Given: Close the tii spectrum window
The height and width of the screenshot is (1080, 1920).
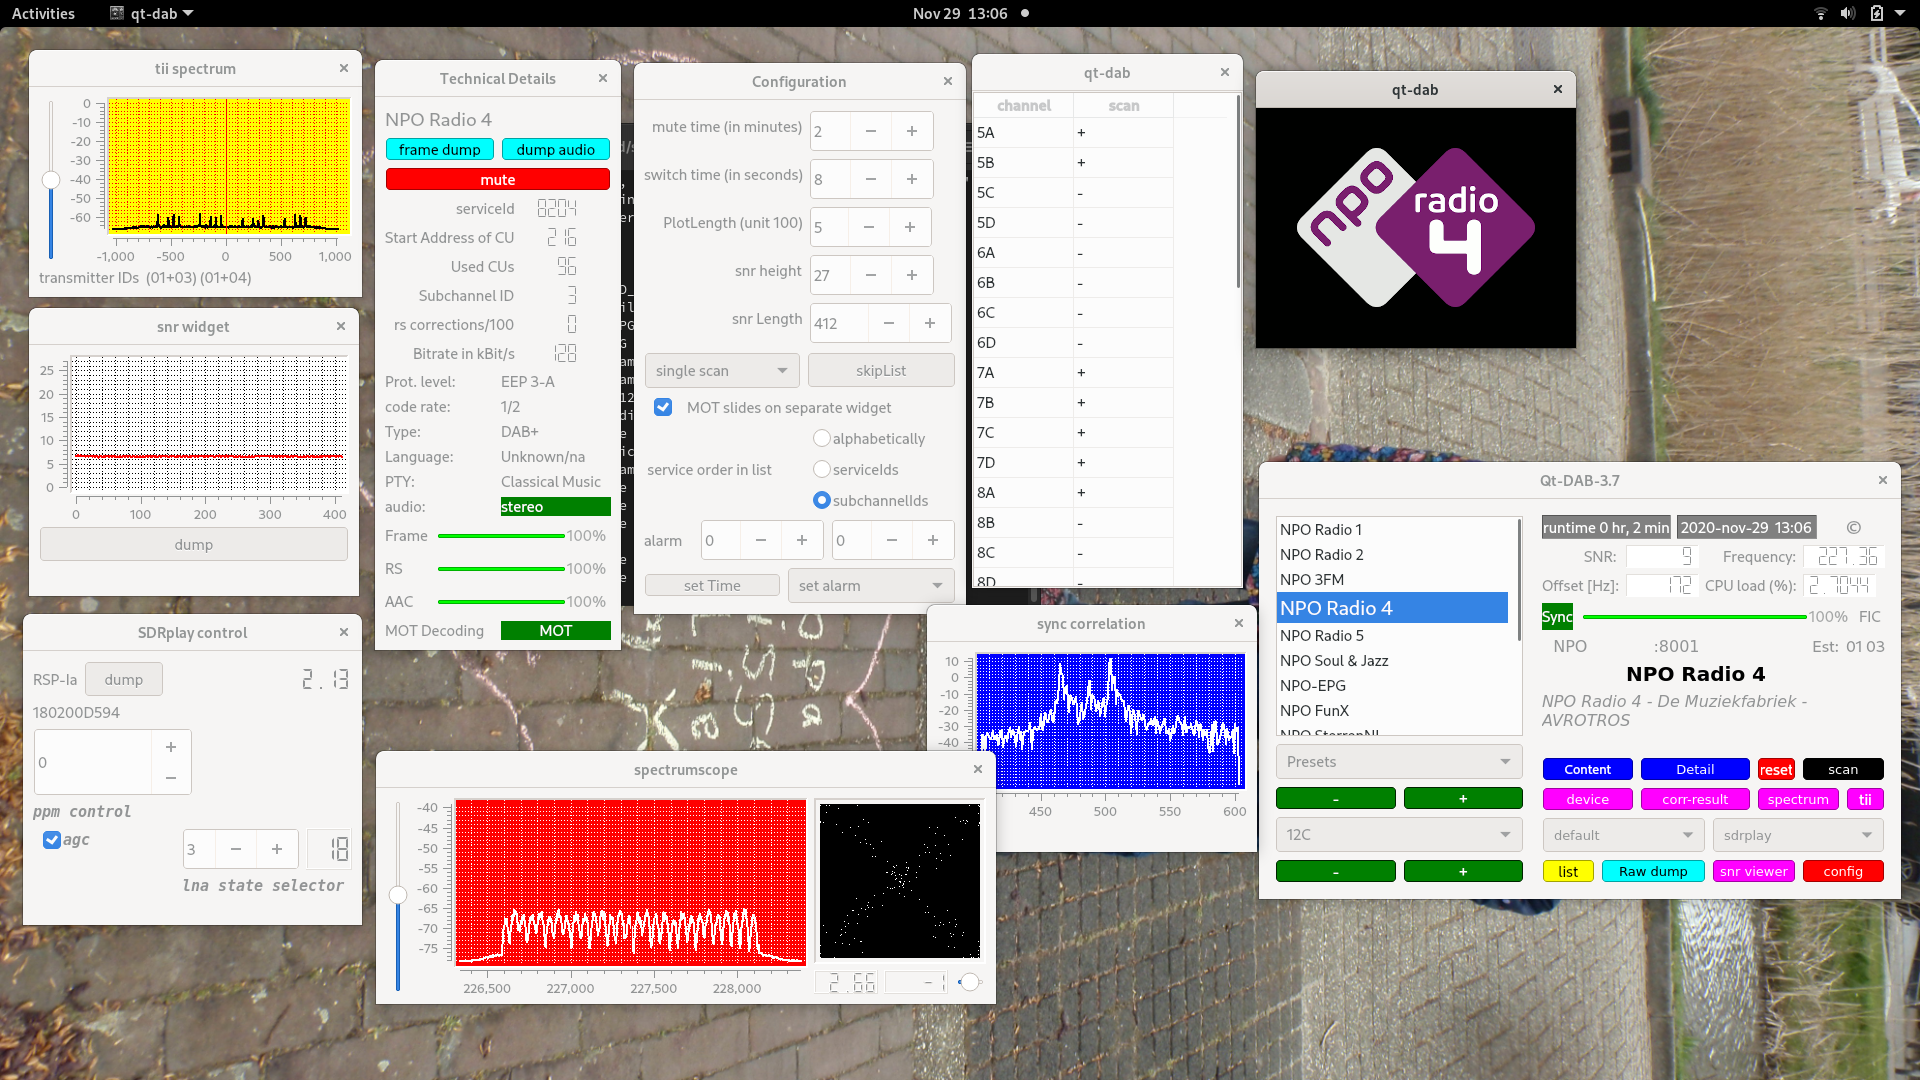Looking at the screenshot, I should point(344,68).
